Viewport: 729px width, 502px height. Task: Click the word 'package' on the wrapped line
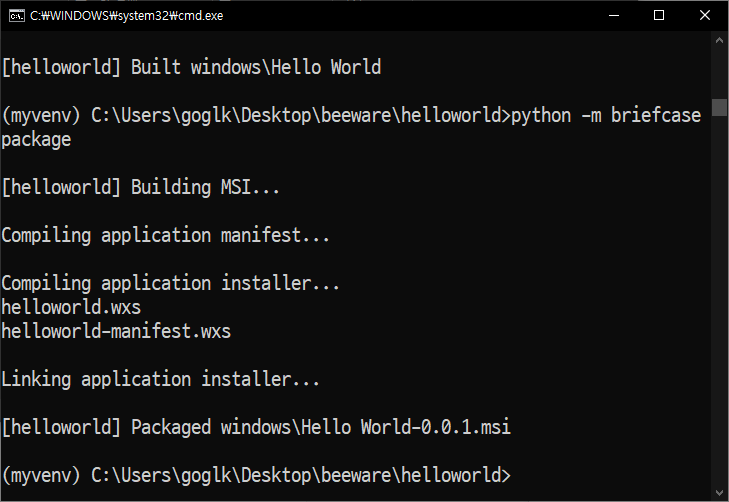(36, 139)
